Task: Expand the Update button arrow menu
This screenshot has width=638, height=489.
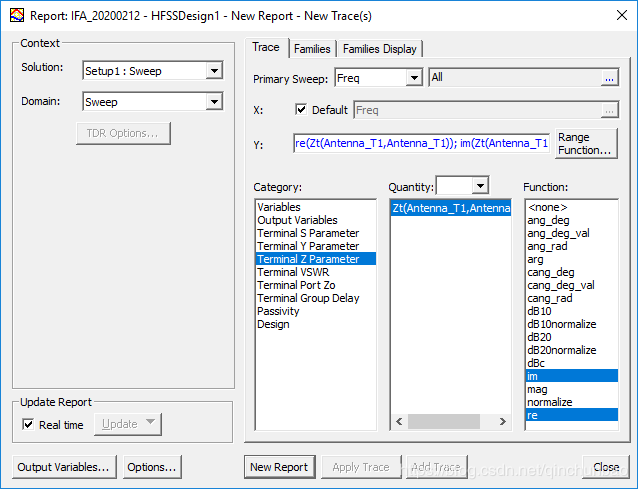Action: (x=150, y=422)
